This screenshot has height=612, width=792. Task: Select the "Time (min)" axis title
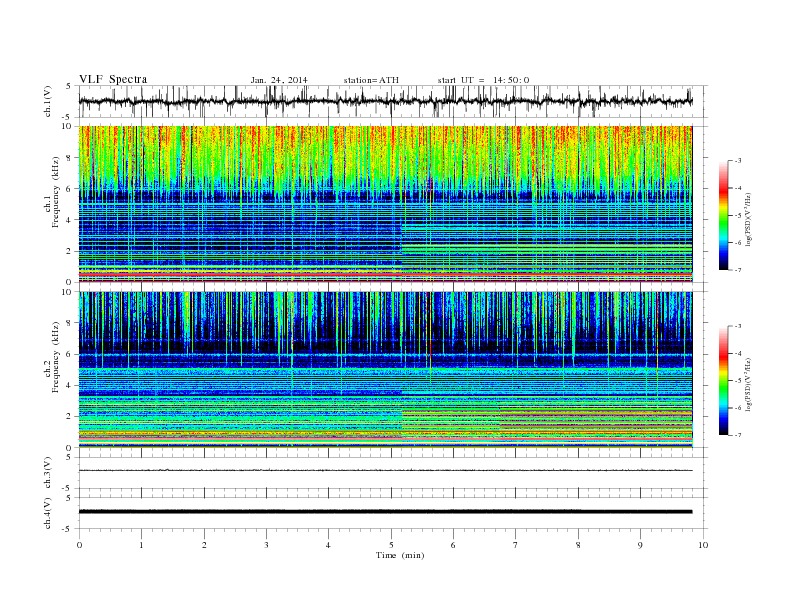coord(400,555)
